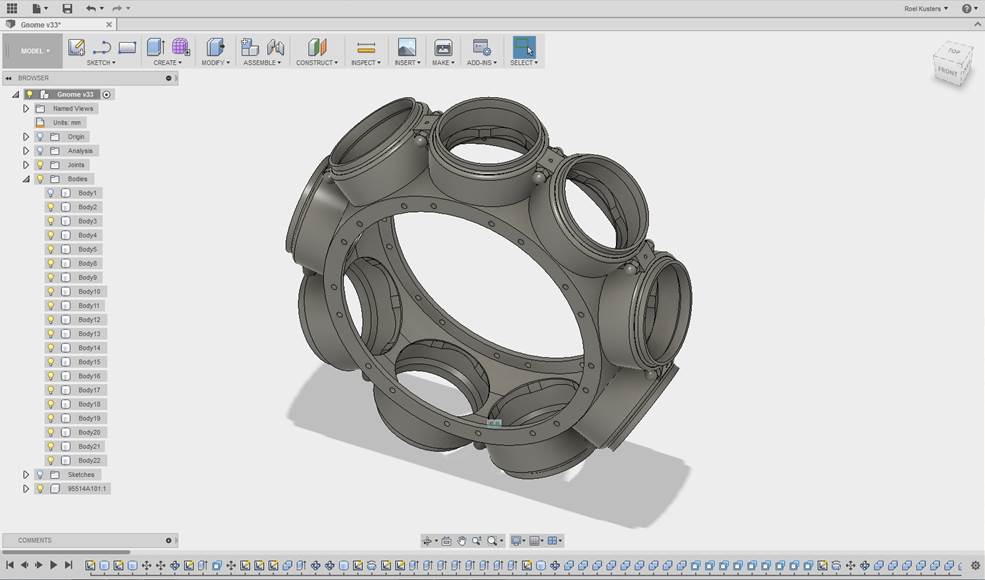Activate the Select tool icon
This screenshot has width=985, height=580.
point(524,47)
